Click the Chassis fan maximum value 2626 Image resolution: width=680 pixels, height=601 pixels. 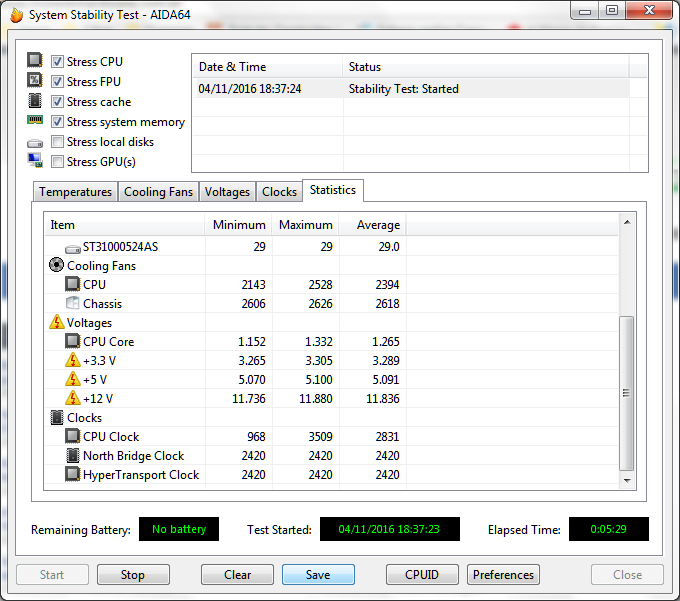[x=320, y=304]
